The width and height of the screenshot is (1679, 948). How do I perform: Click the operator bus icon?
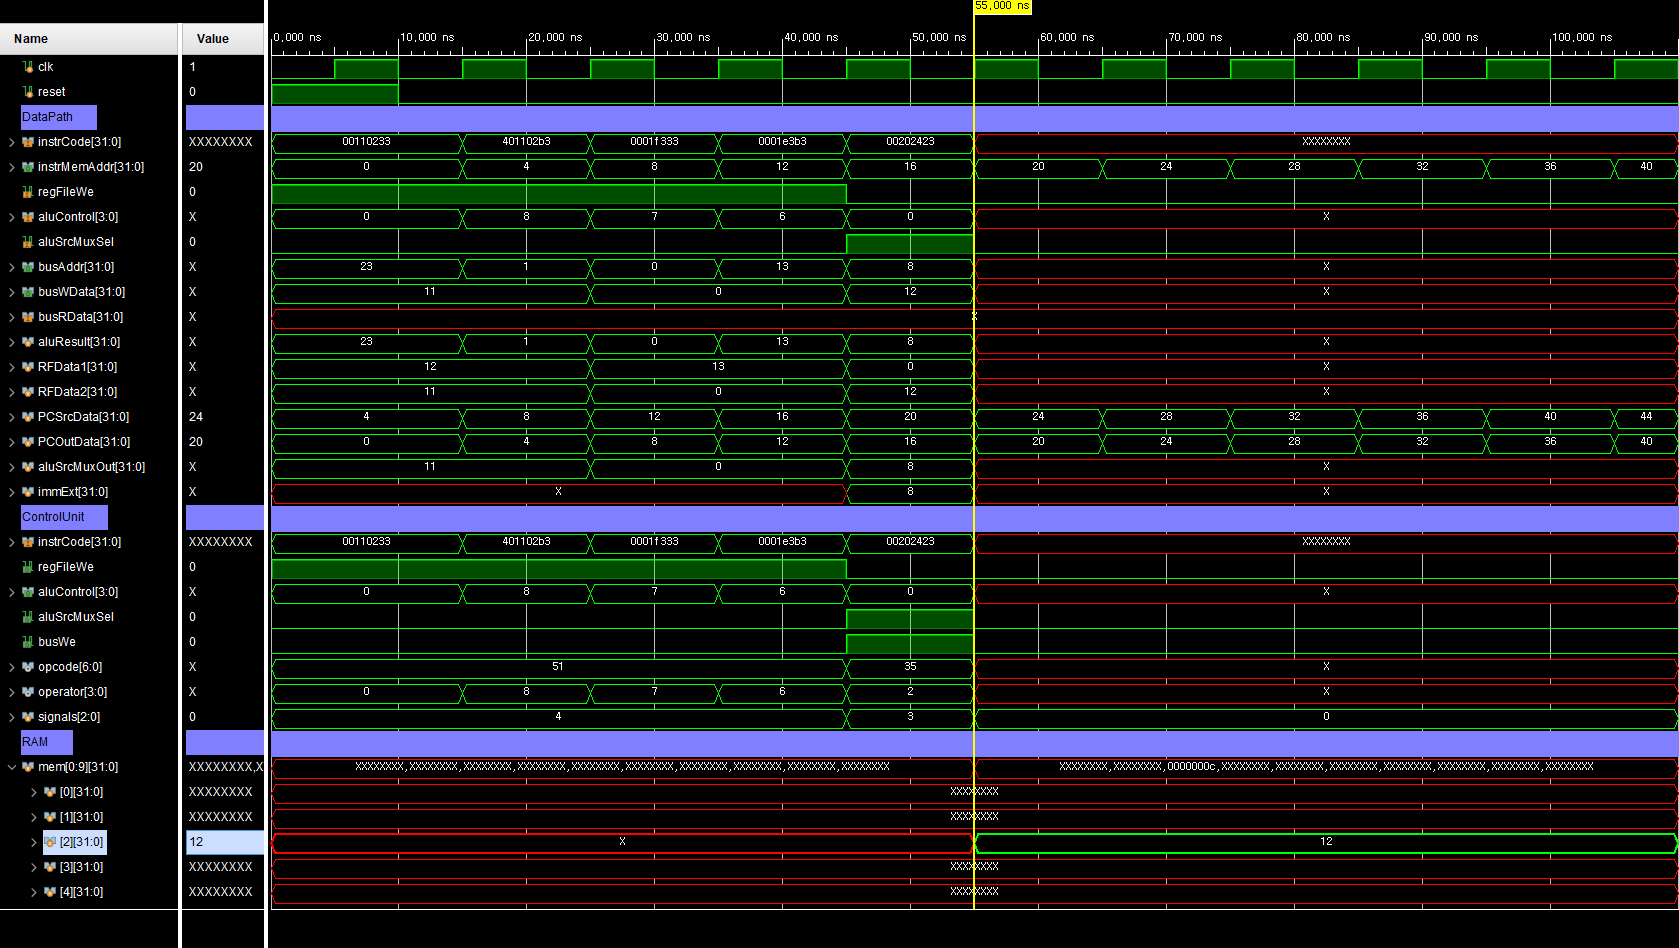click(28, 692)
